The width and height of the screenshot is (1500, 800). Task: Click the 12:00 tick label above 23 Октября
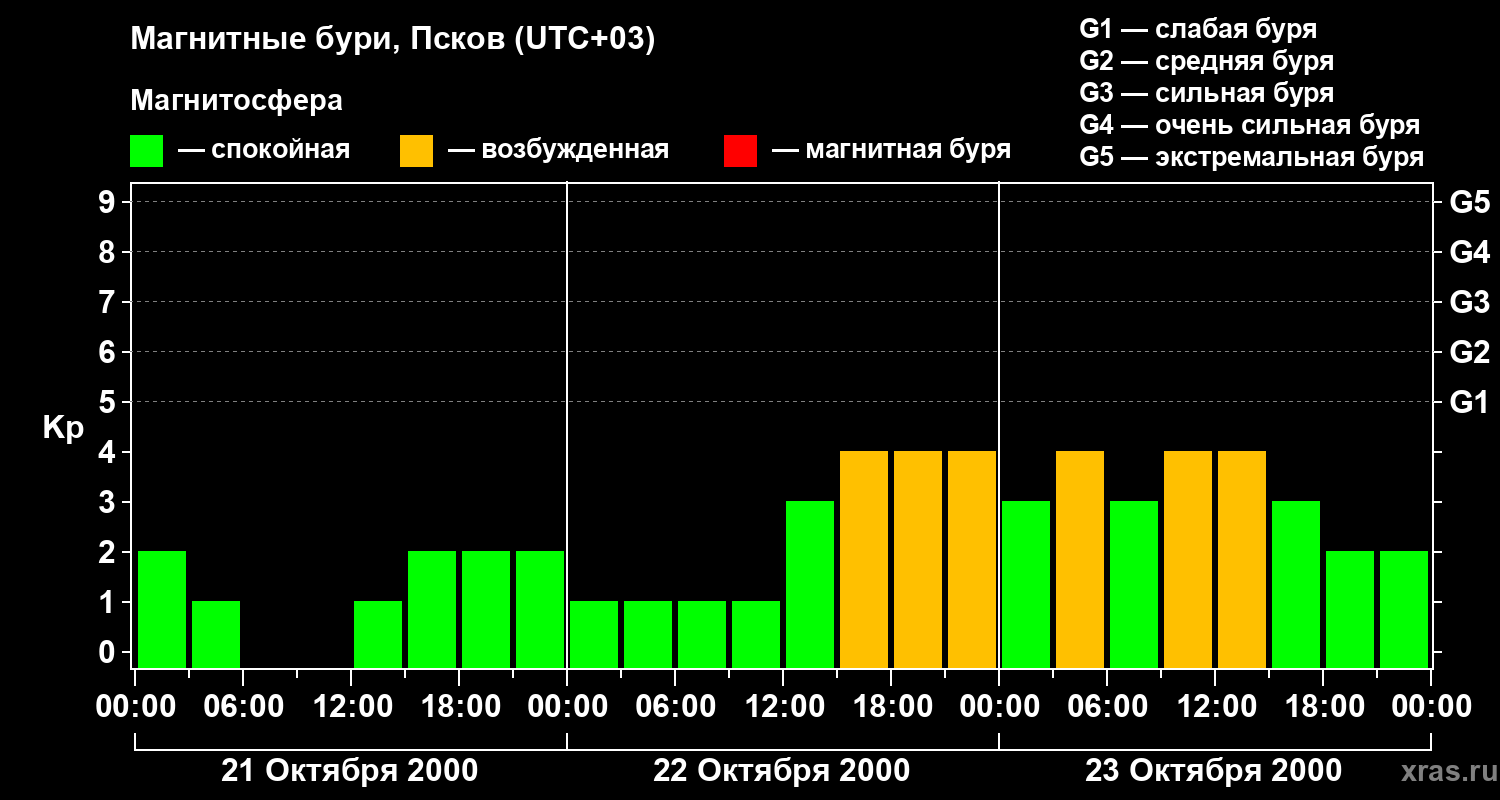point(1215,706)
